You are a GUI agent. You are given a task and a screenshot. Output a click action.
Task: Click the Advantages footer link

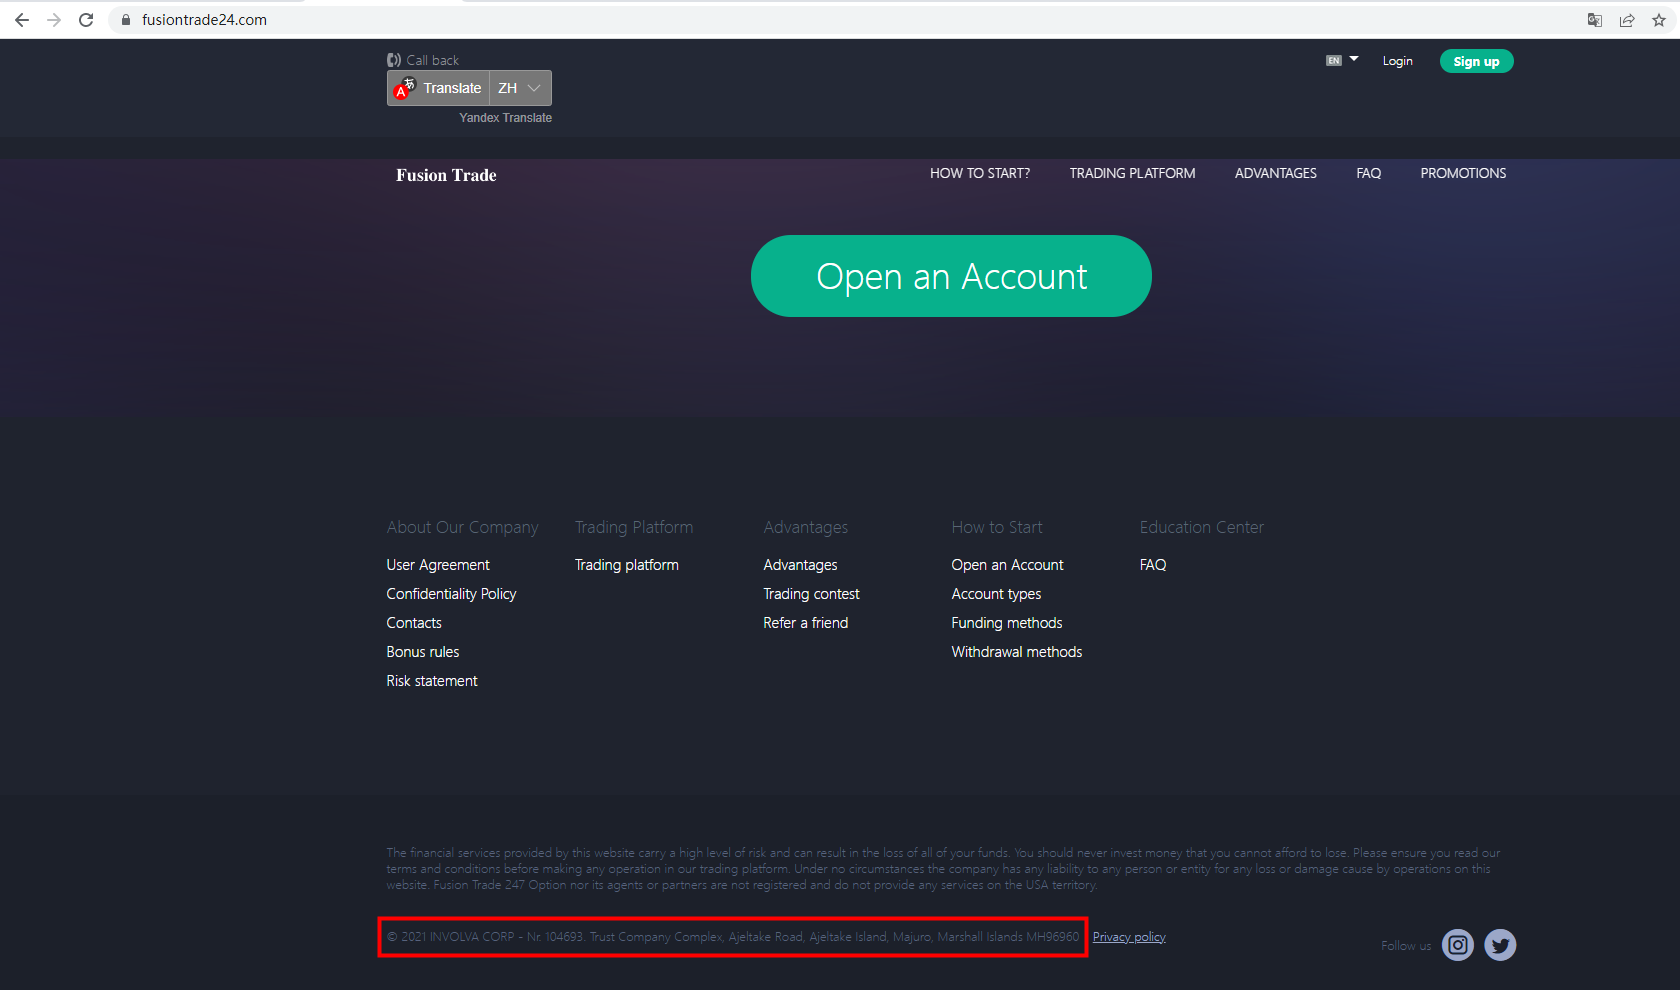point(801,565)
